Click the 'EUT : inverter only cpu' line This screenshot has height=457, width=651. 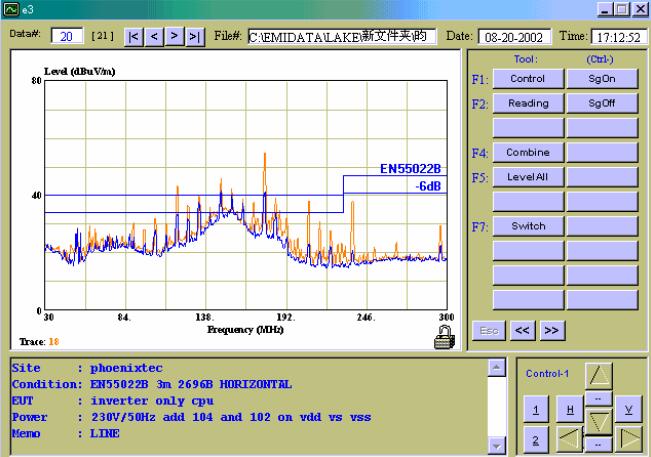[113, 401]
